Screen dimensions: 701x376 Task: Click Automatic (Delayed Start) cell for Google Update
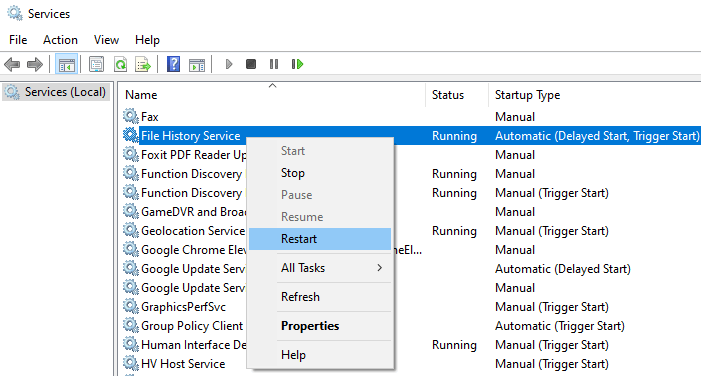(563, 269)
